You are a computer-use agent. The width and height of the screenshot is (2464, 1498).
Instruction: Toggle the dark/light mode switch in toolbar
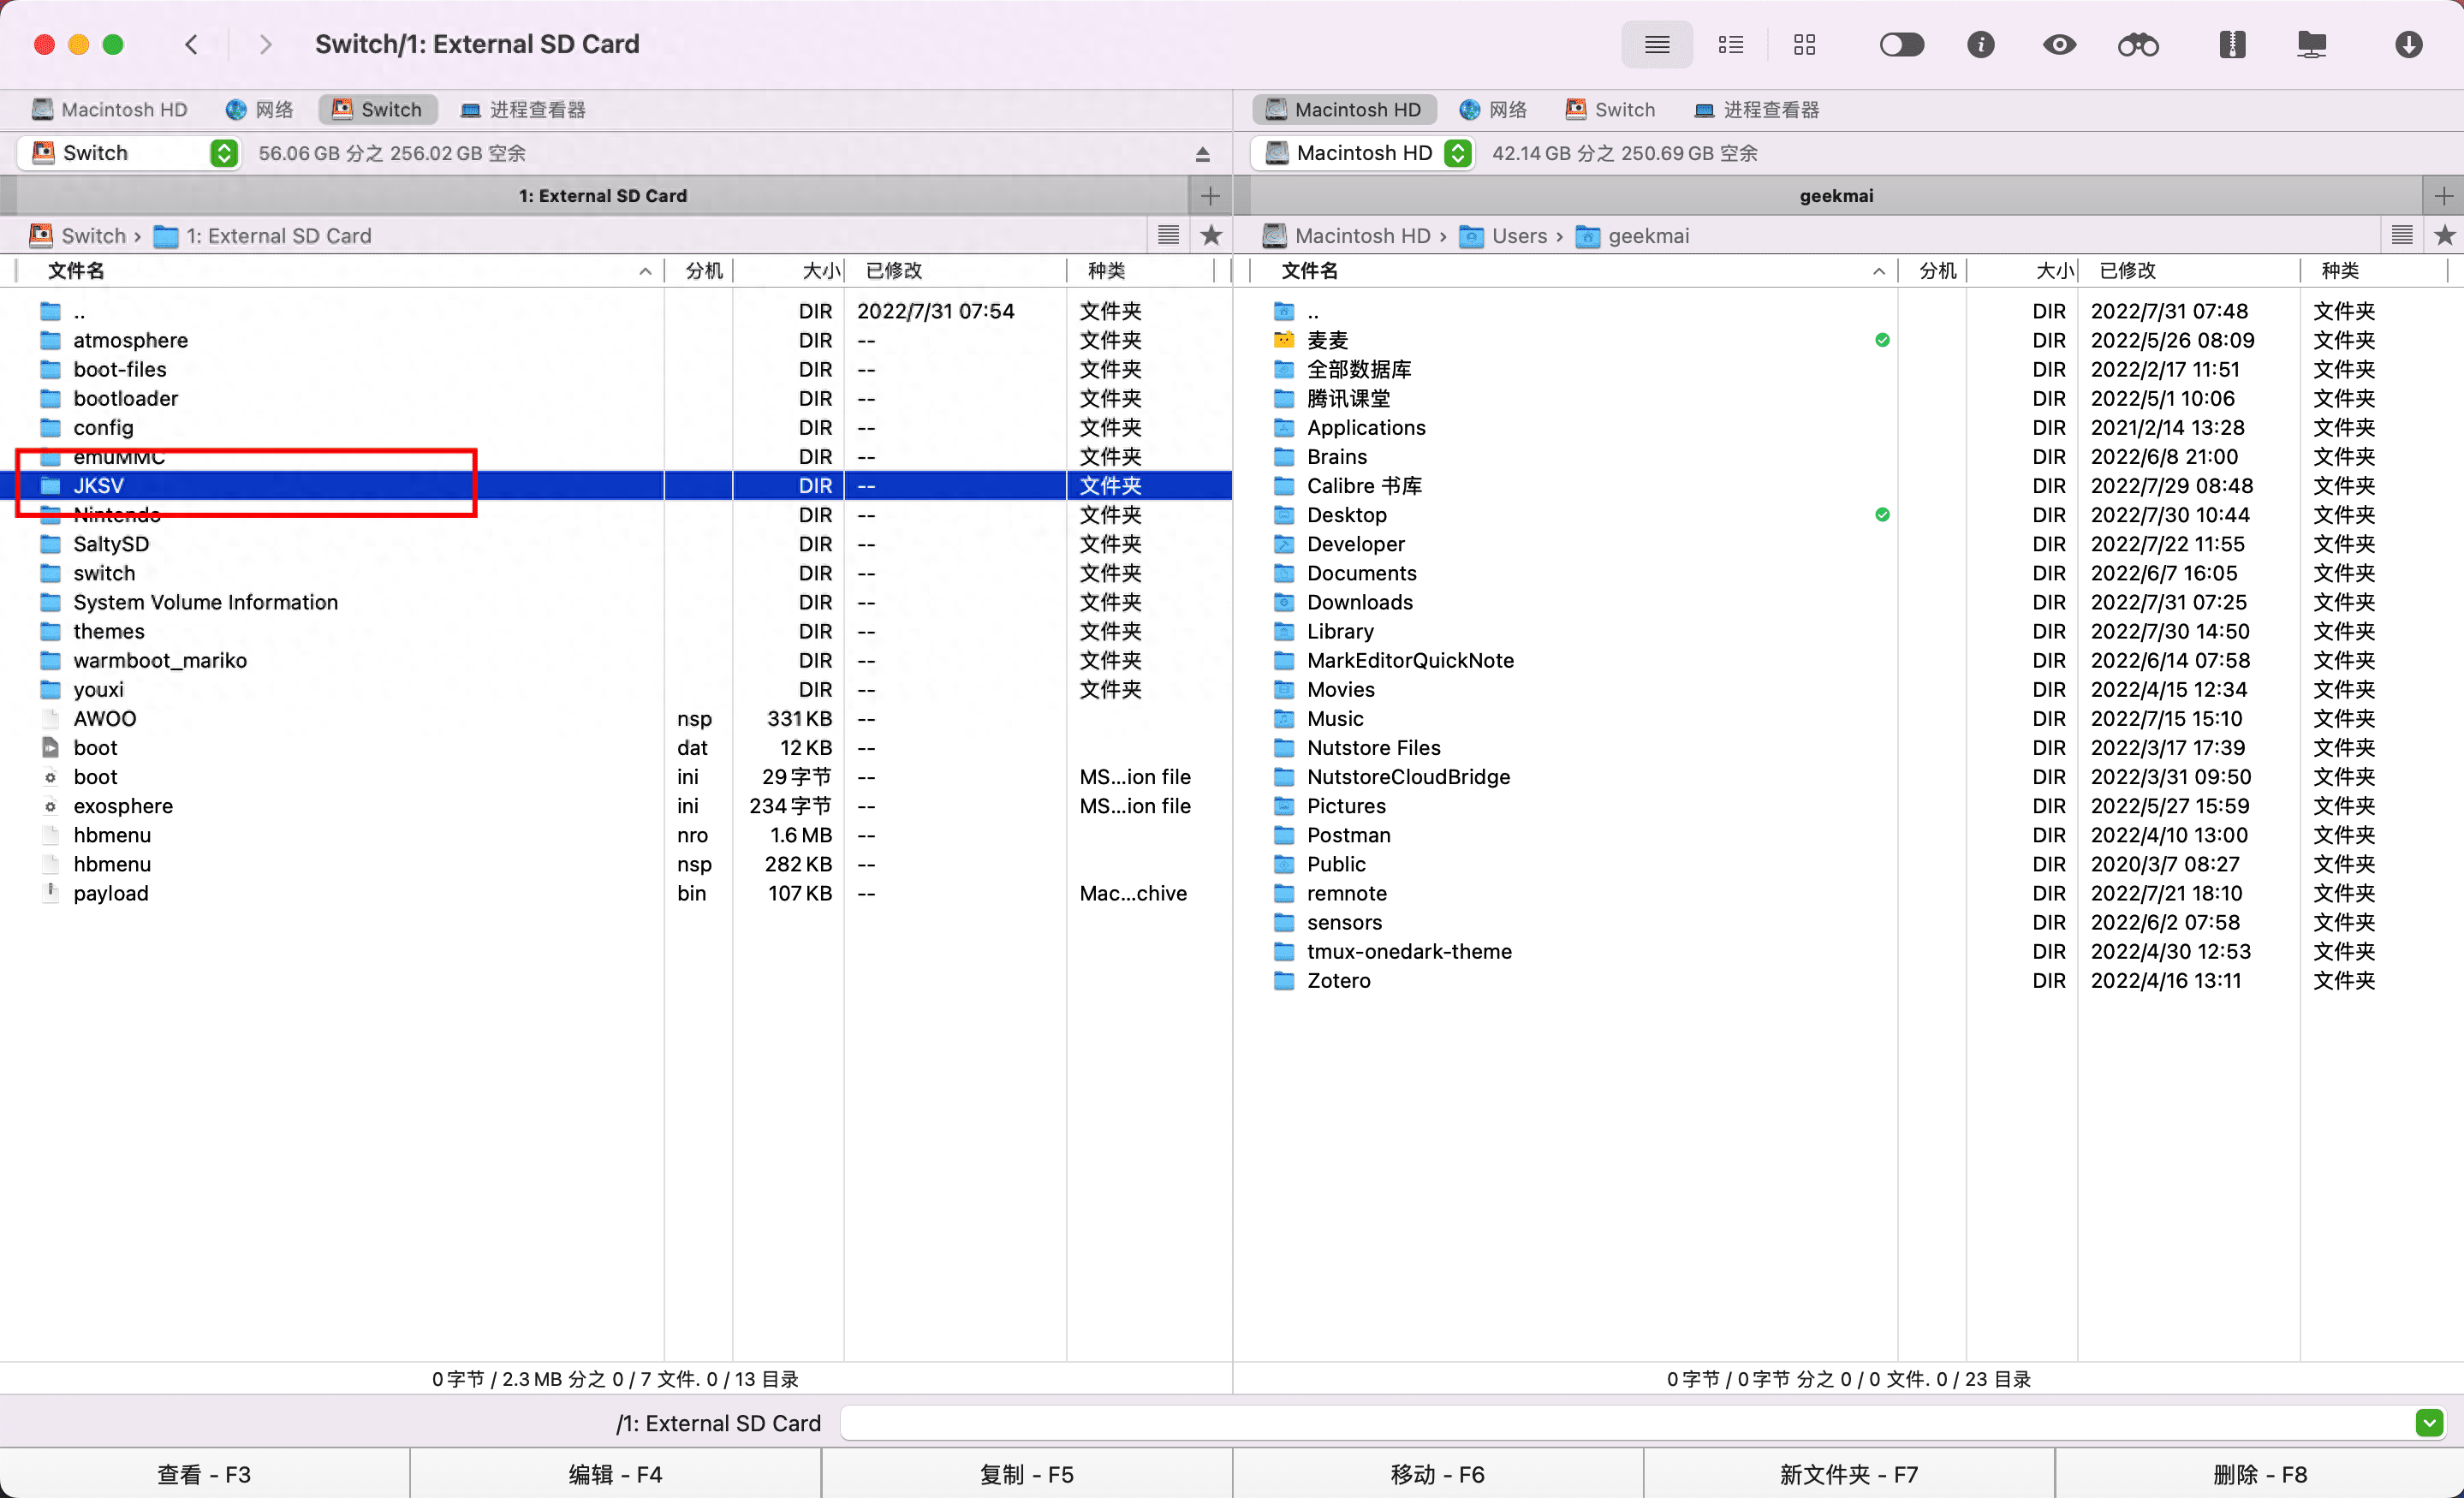1901,44
